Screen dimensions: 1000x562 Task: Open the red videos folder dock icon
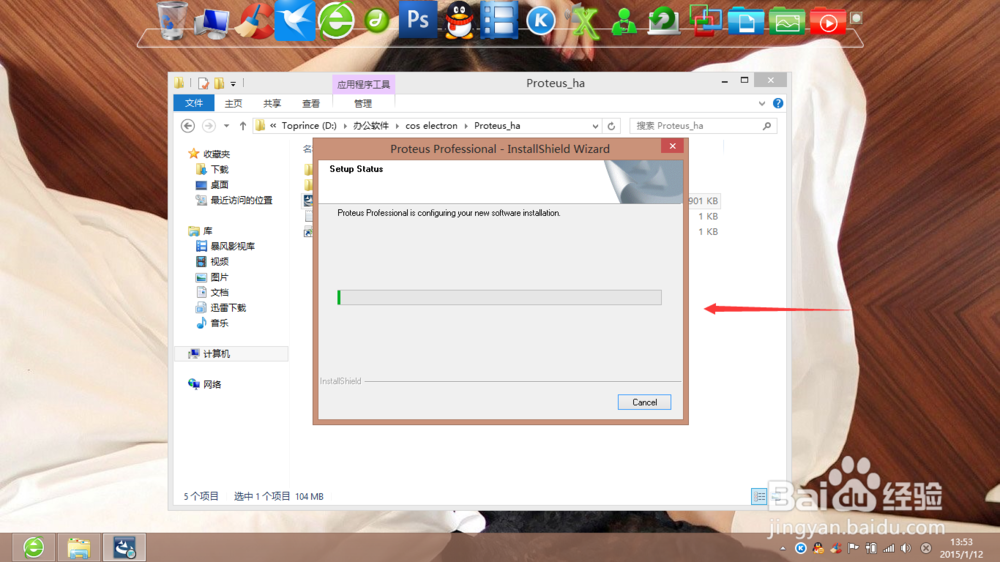point(827,21)
